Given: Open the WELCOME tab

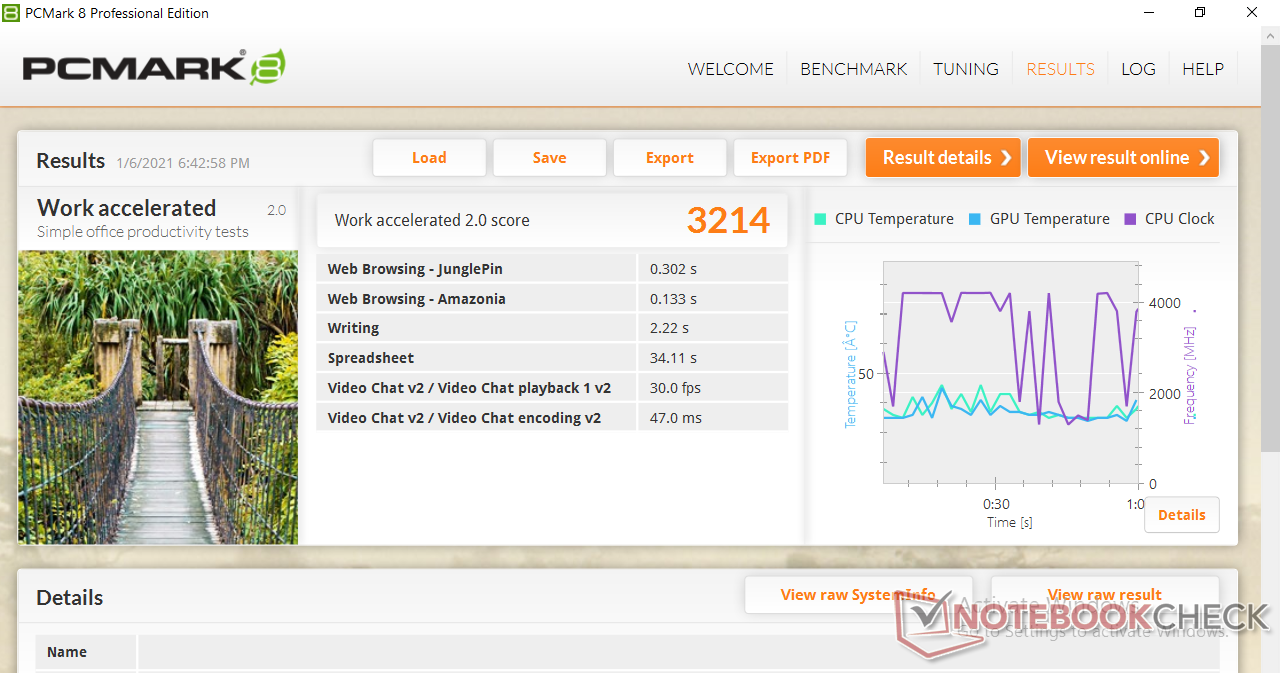Looking at the screenshot, I should click(x=730, y=69).
